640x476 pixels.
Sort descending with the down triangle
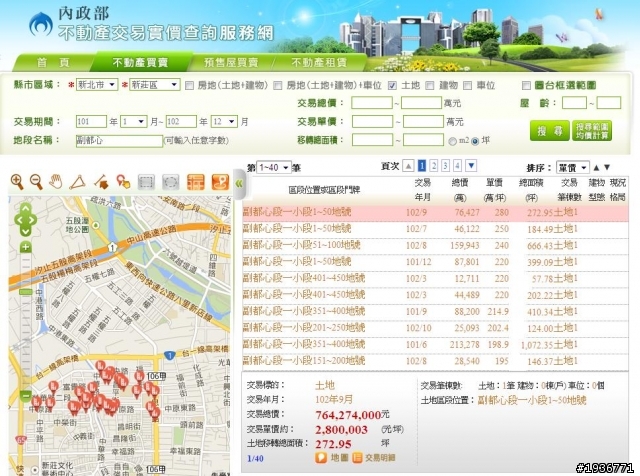[607, 167]
